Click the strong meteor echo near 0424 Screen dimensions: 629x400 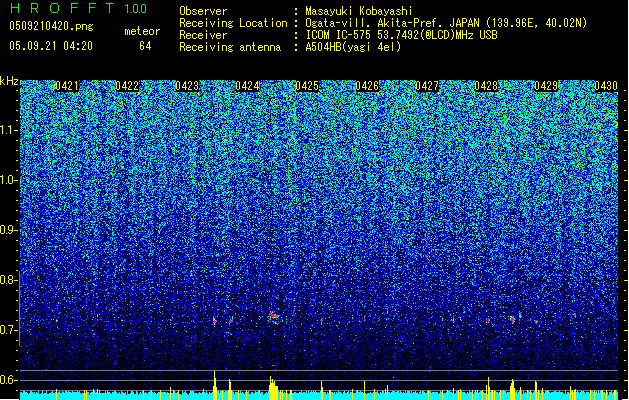click(x=274, y=317)
